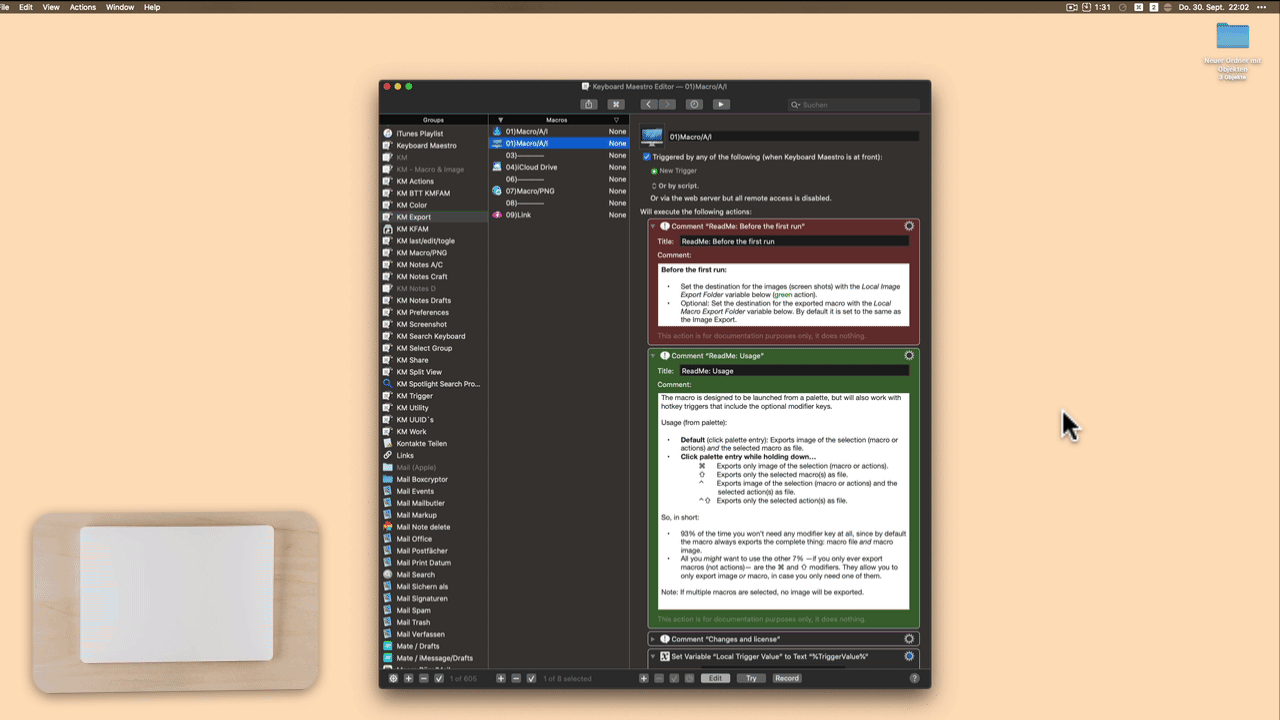Open help with question mark button

914,678
